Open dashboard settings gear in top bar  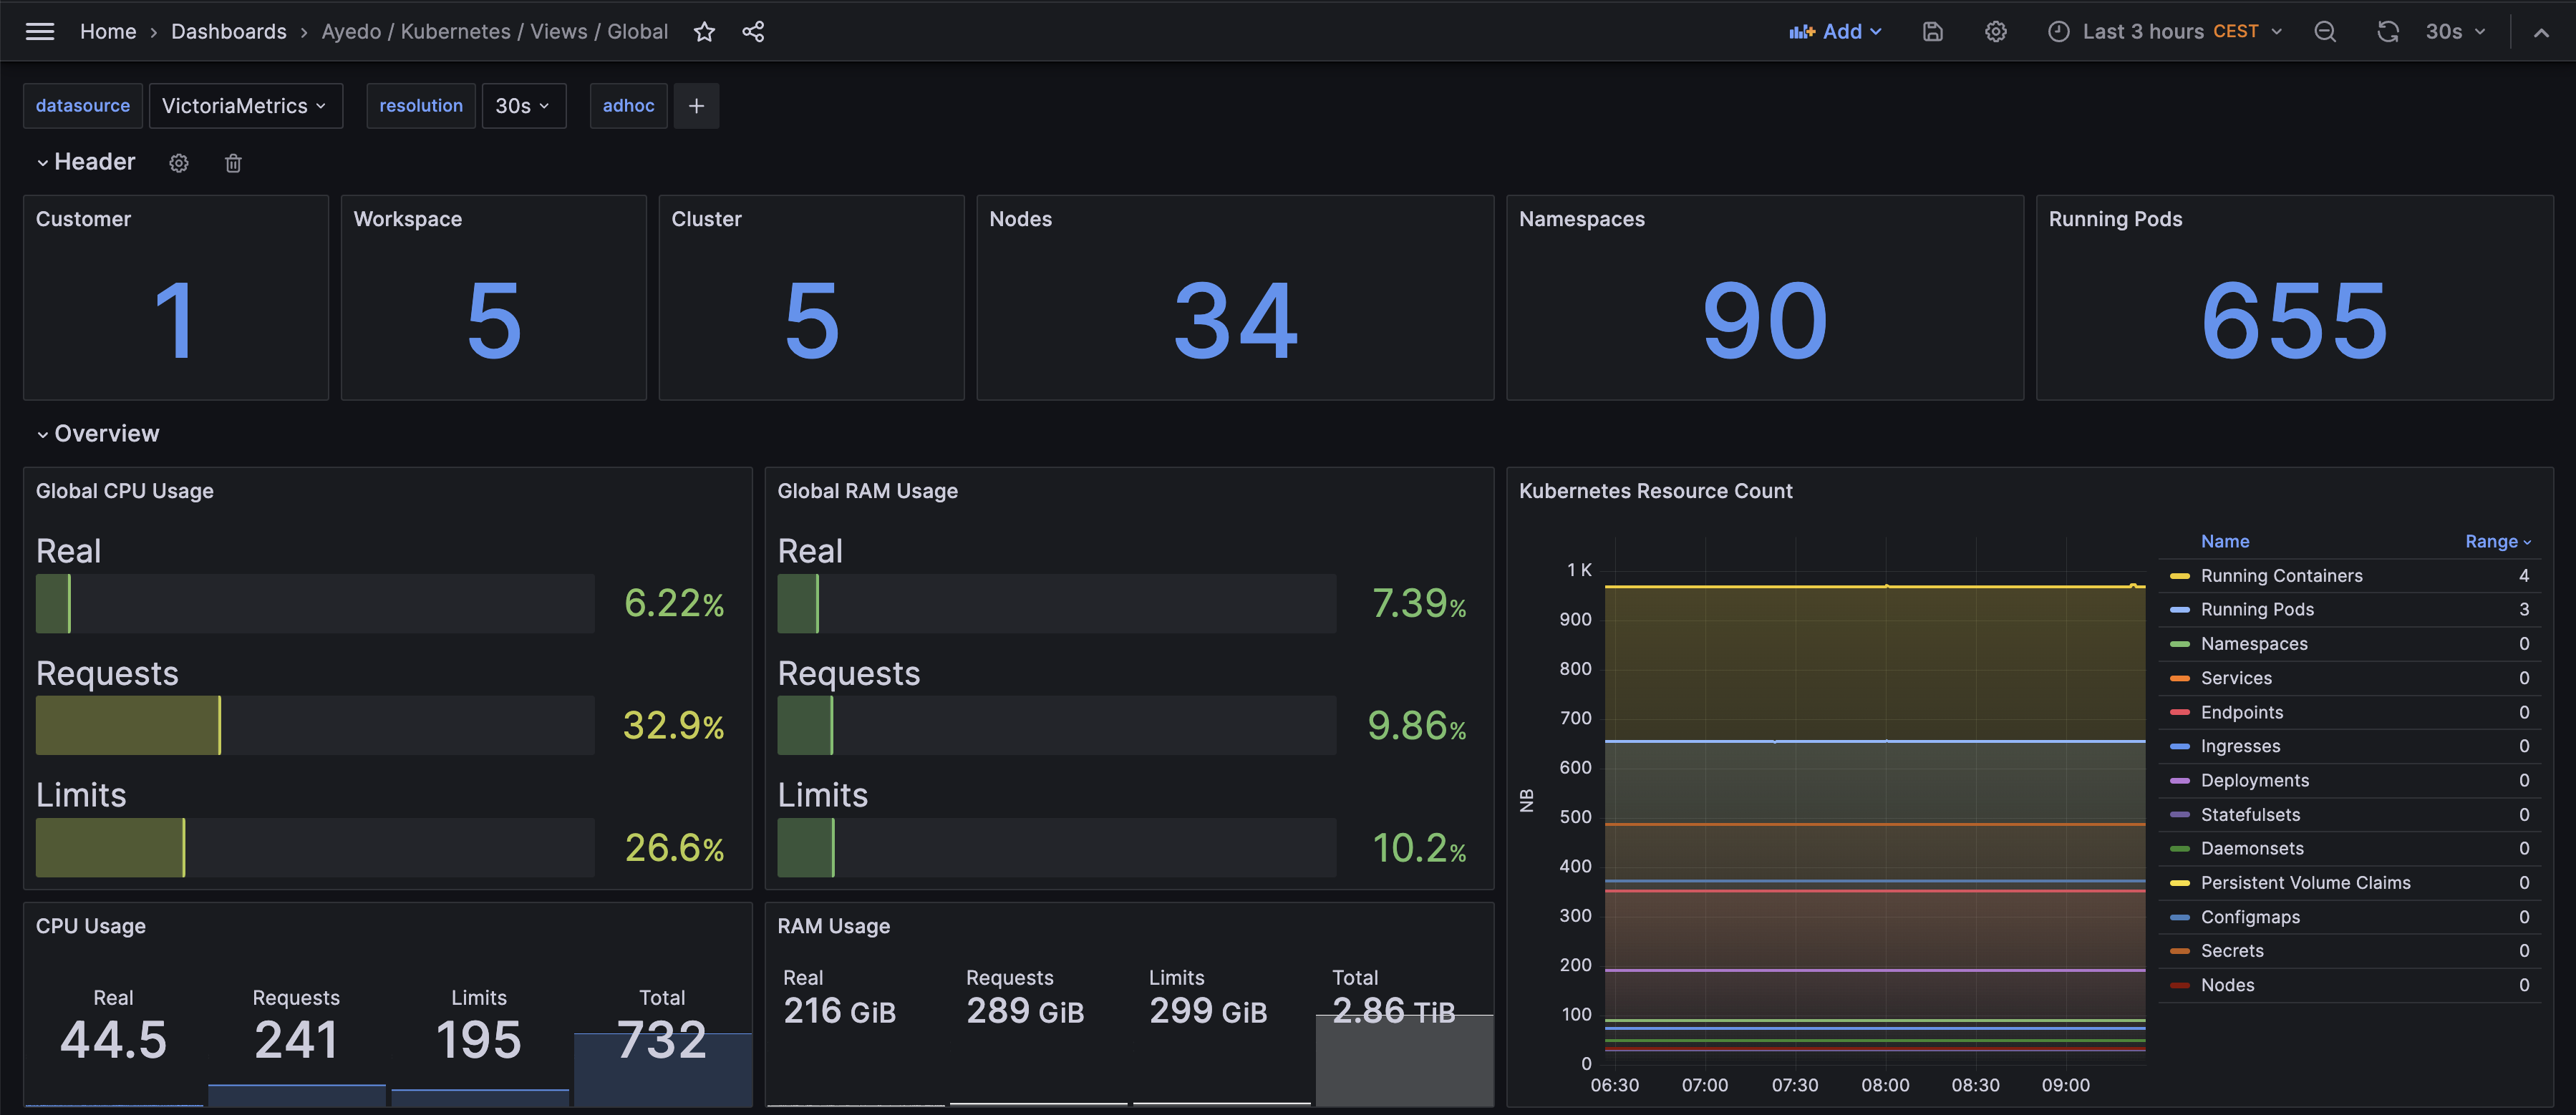[x=1995, y=31]
